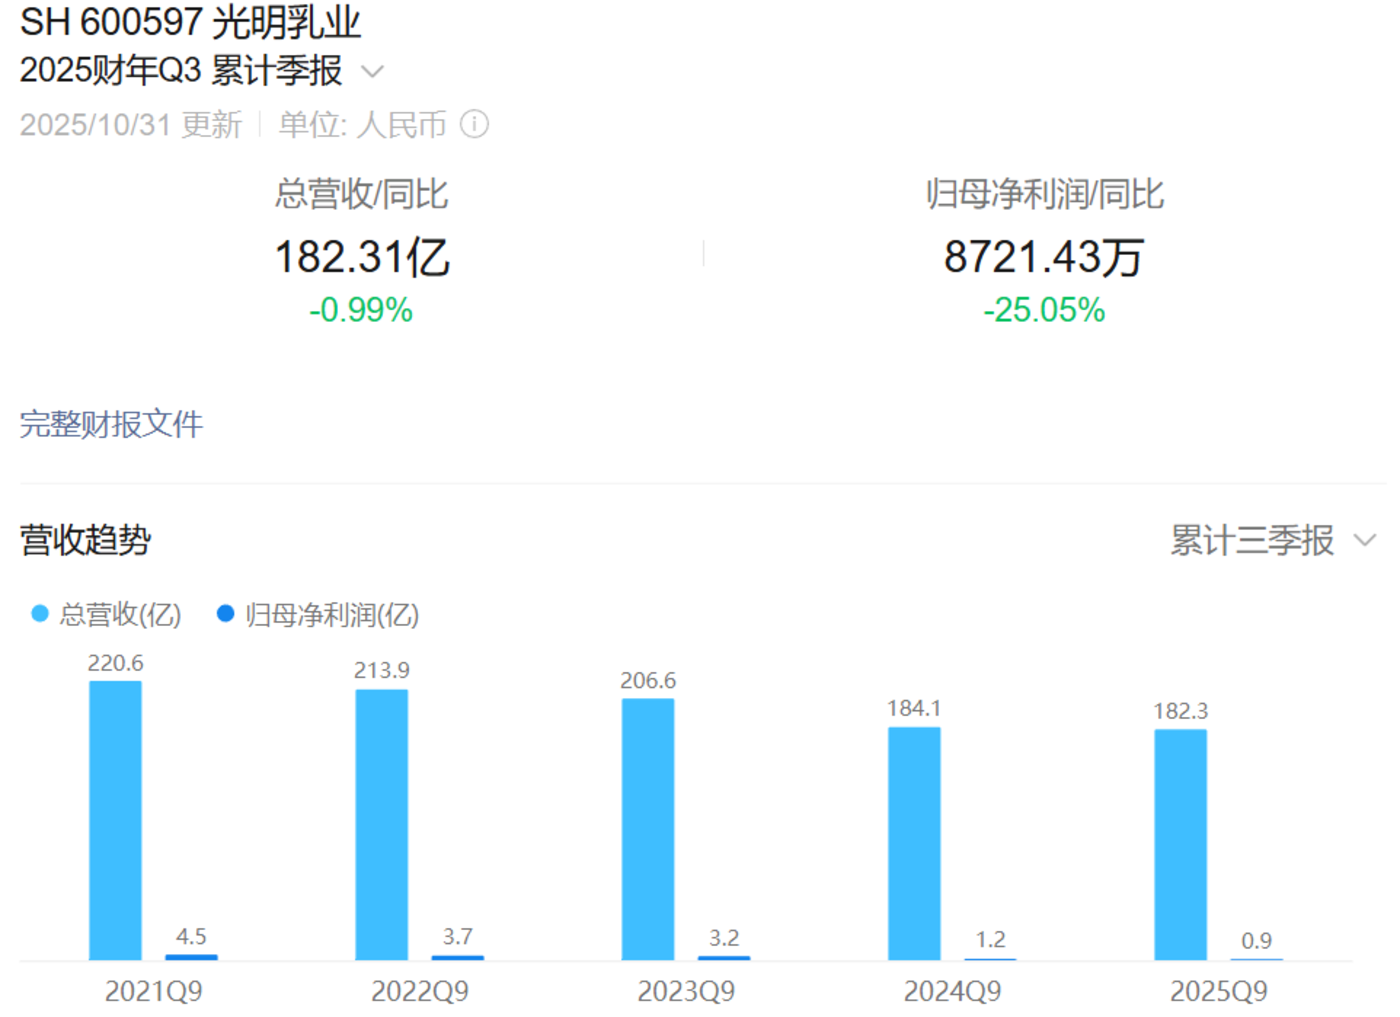Select the 2025Q9 revenue bar labeled 182.3
Image resolution: width=1400 pixels, height=1017 pixels.
(x=1180, y=844)
